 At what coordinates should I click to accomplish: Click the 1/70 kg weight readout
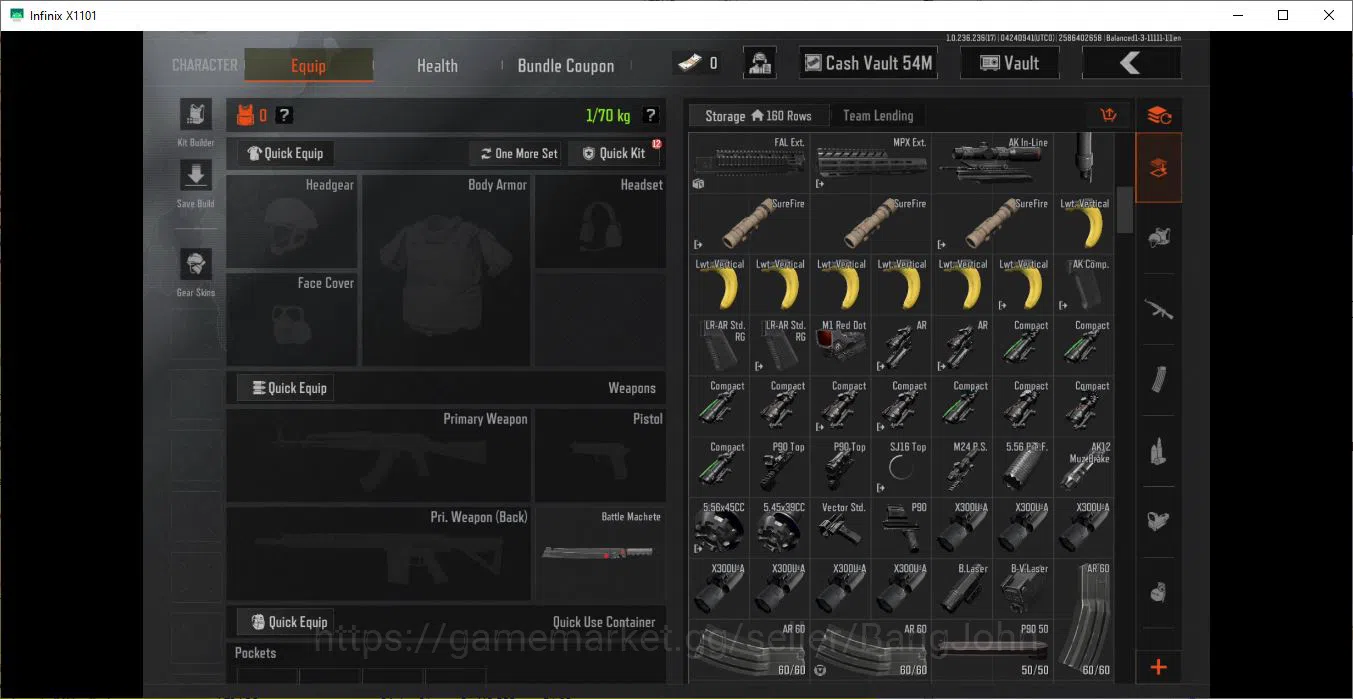click(608, 116)
